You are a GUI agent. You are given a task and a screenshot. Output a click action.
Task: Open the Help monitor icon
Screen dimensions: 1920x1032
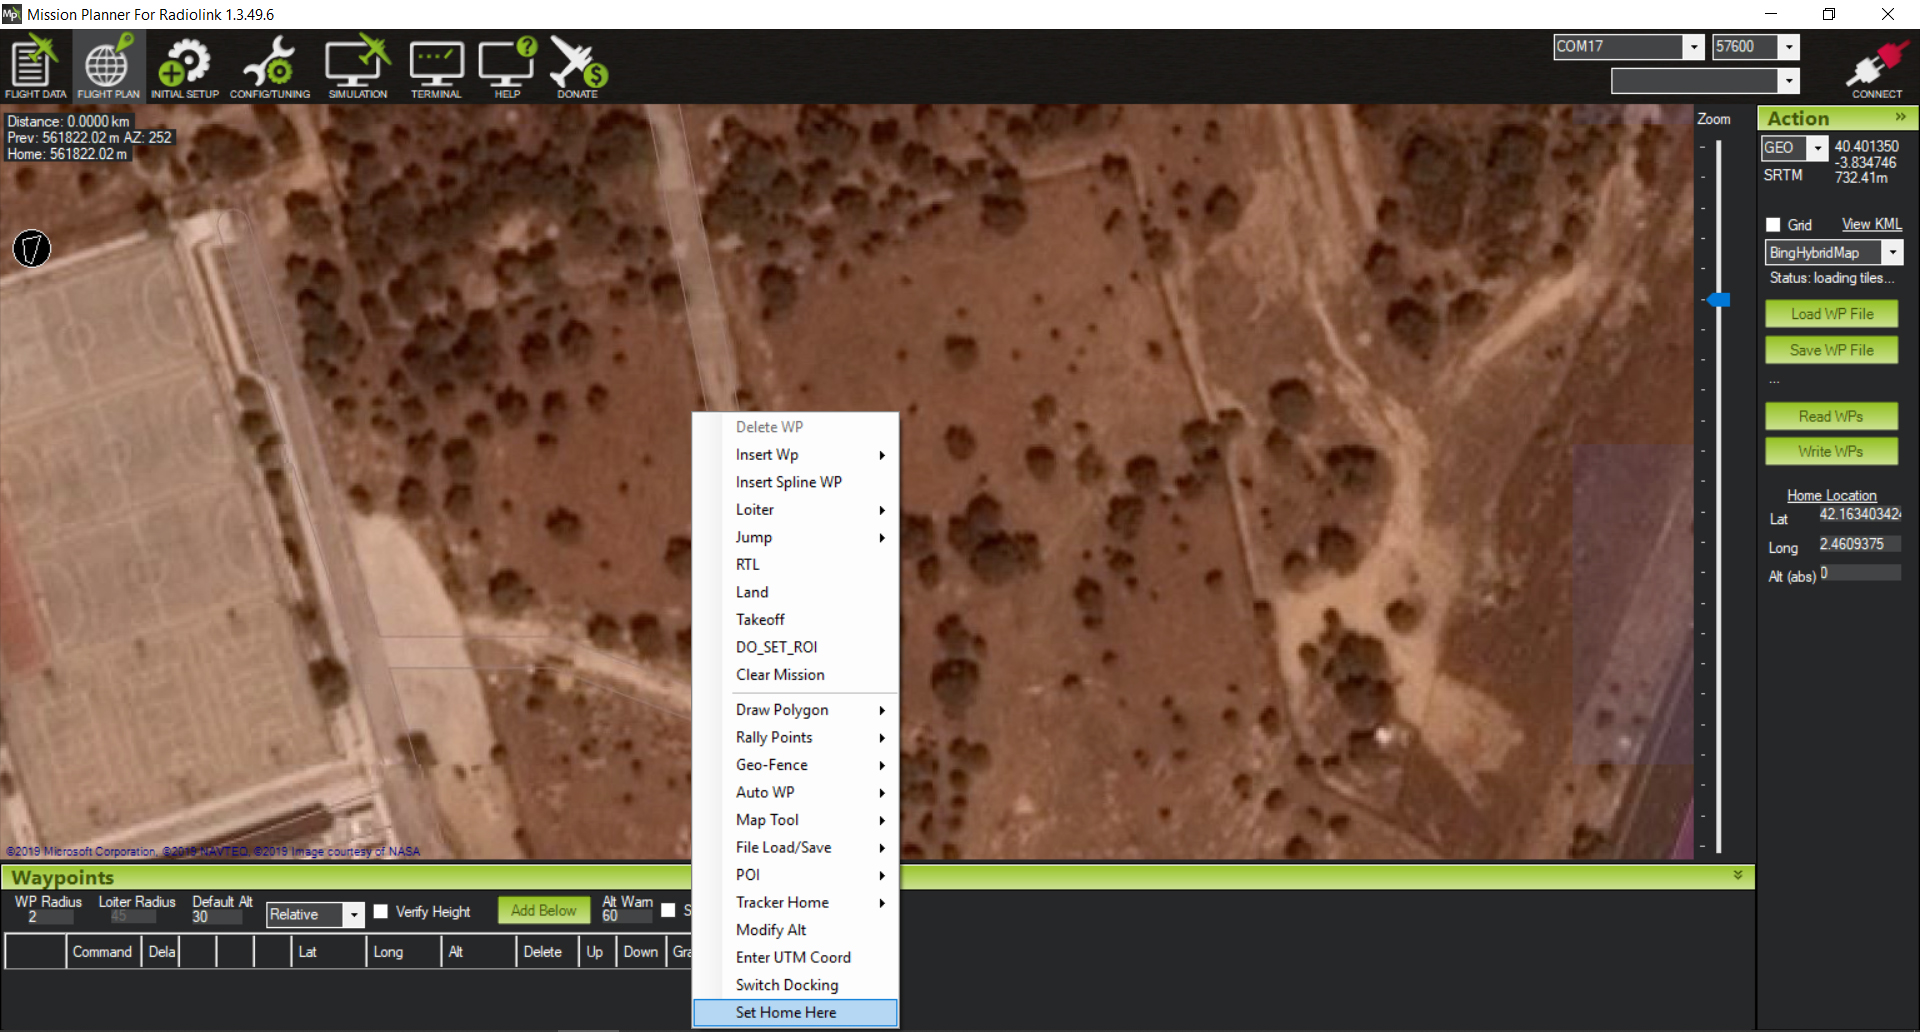(507, 66)
